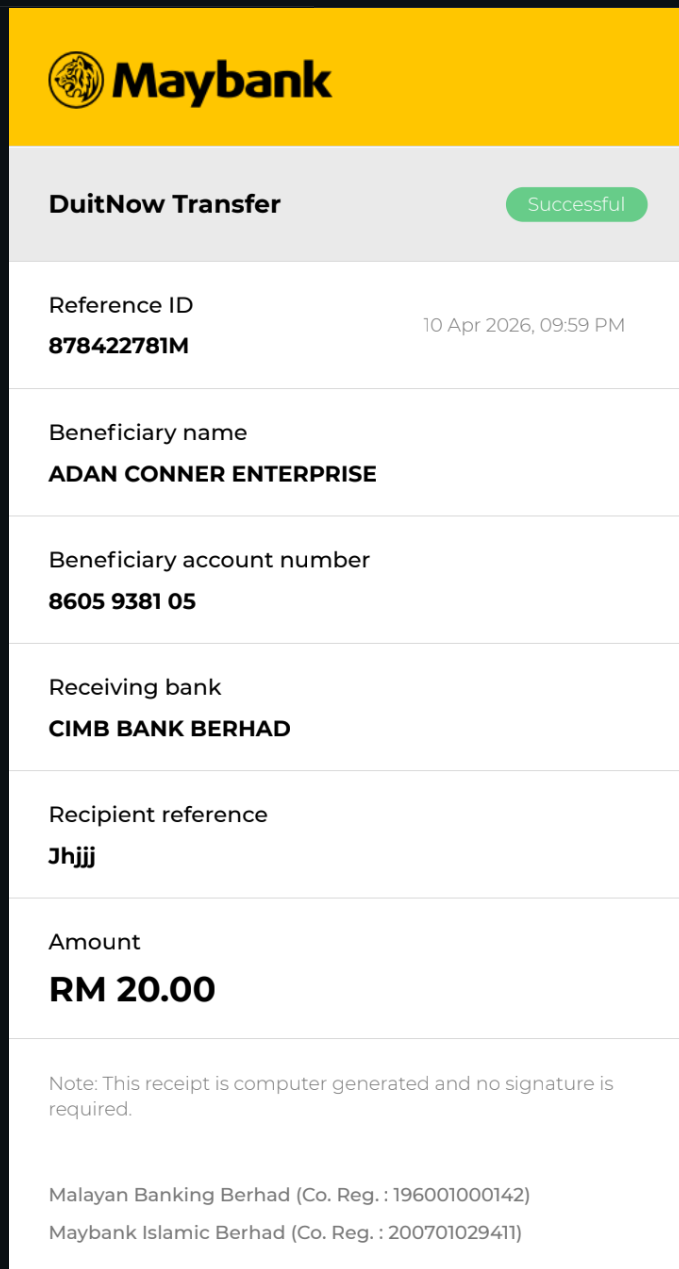Select CIMB BANK BERHAD text

(x=169, y=729)
